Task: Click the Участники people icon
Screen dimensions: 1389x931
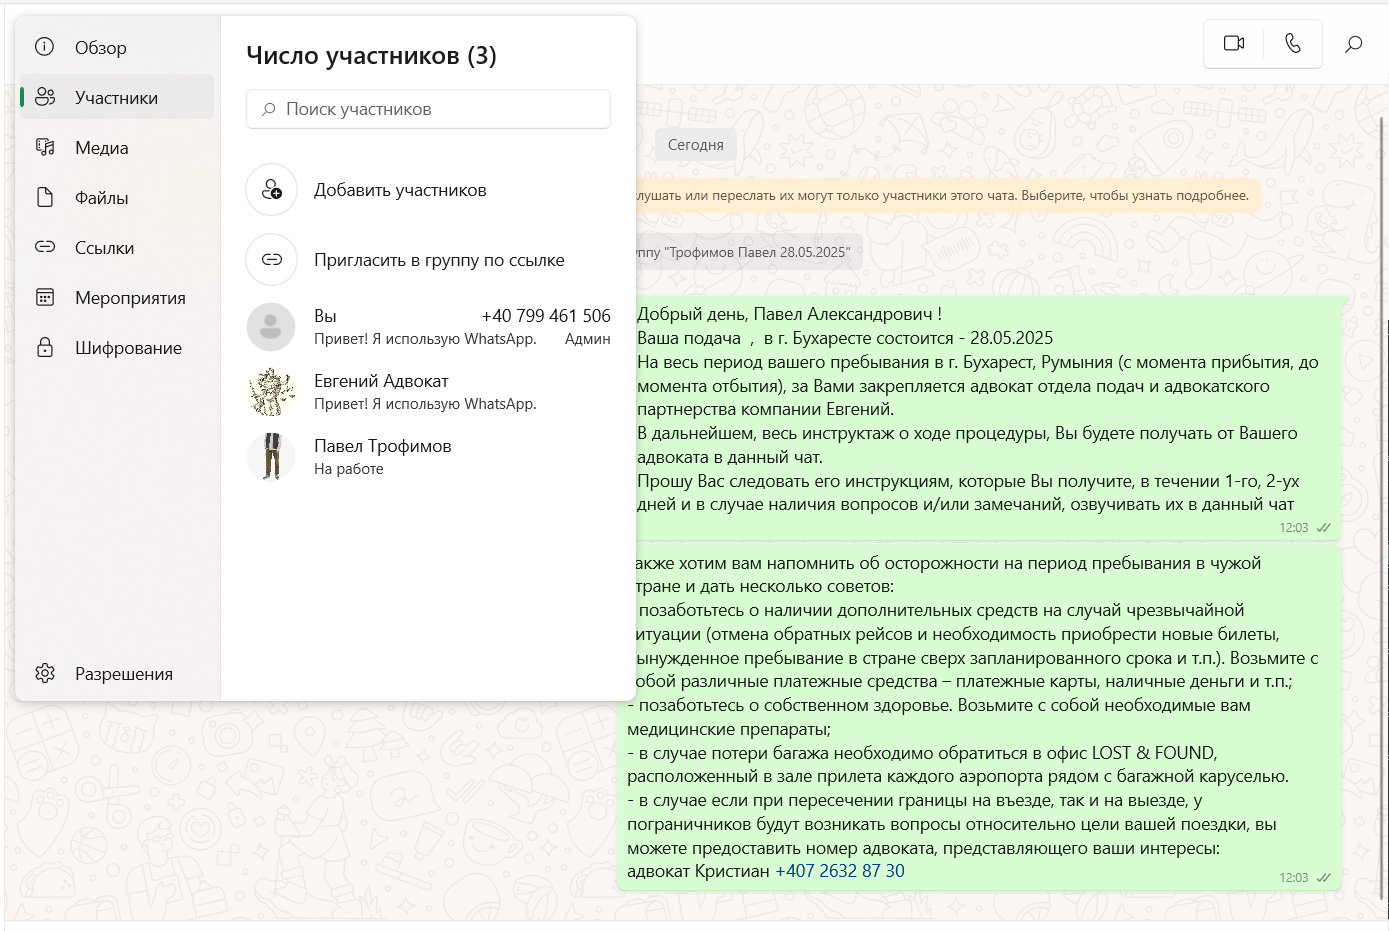Action: [45, 97]
